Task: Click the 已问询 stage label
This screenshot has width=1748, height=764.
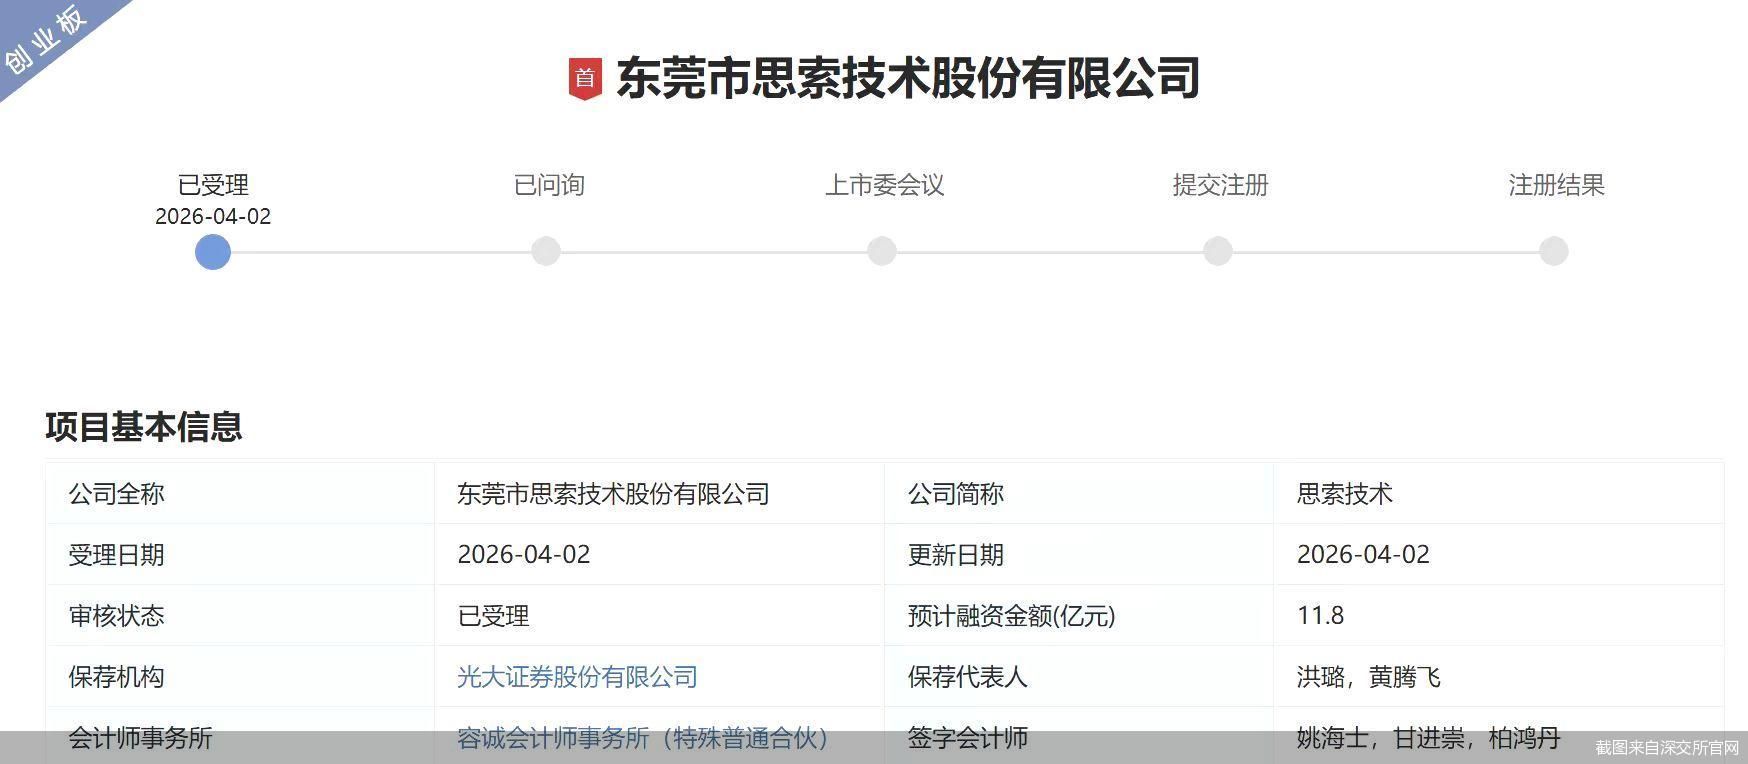Action: [549, 185]
